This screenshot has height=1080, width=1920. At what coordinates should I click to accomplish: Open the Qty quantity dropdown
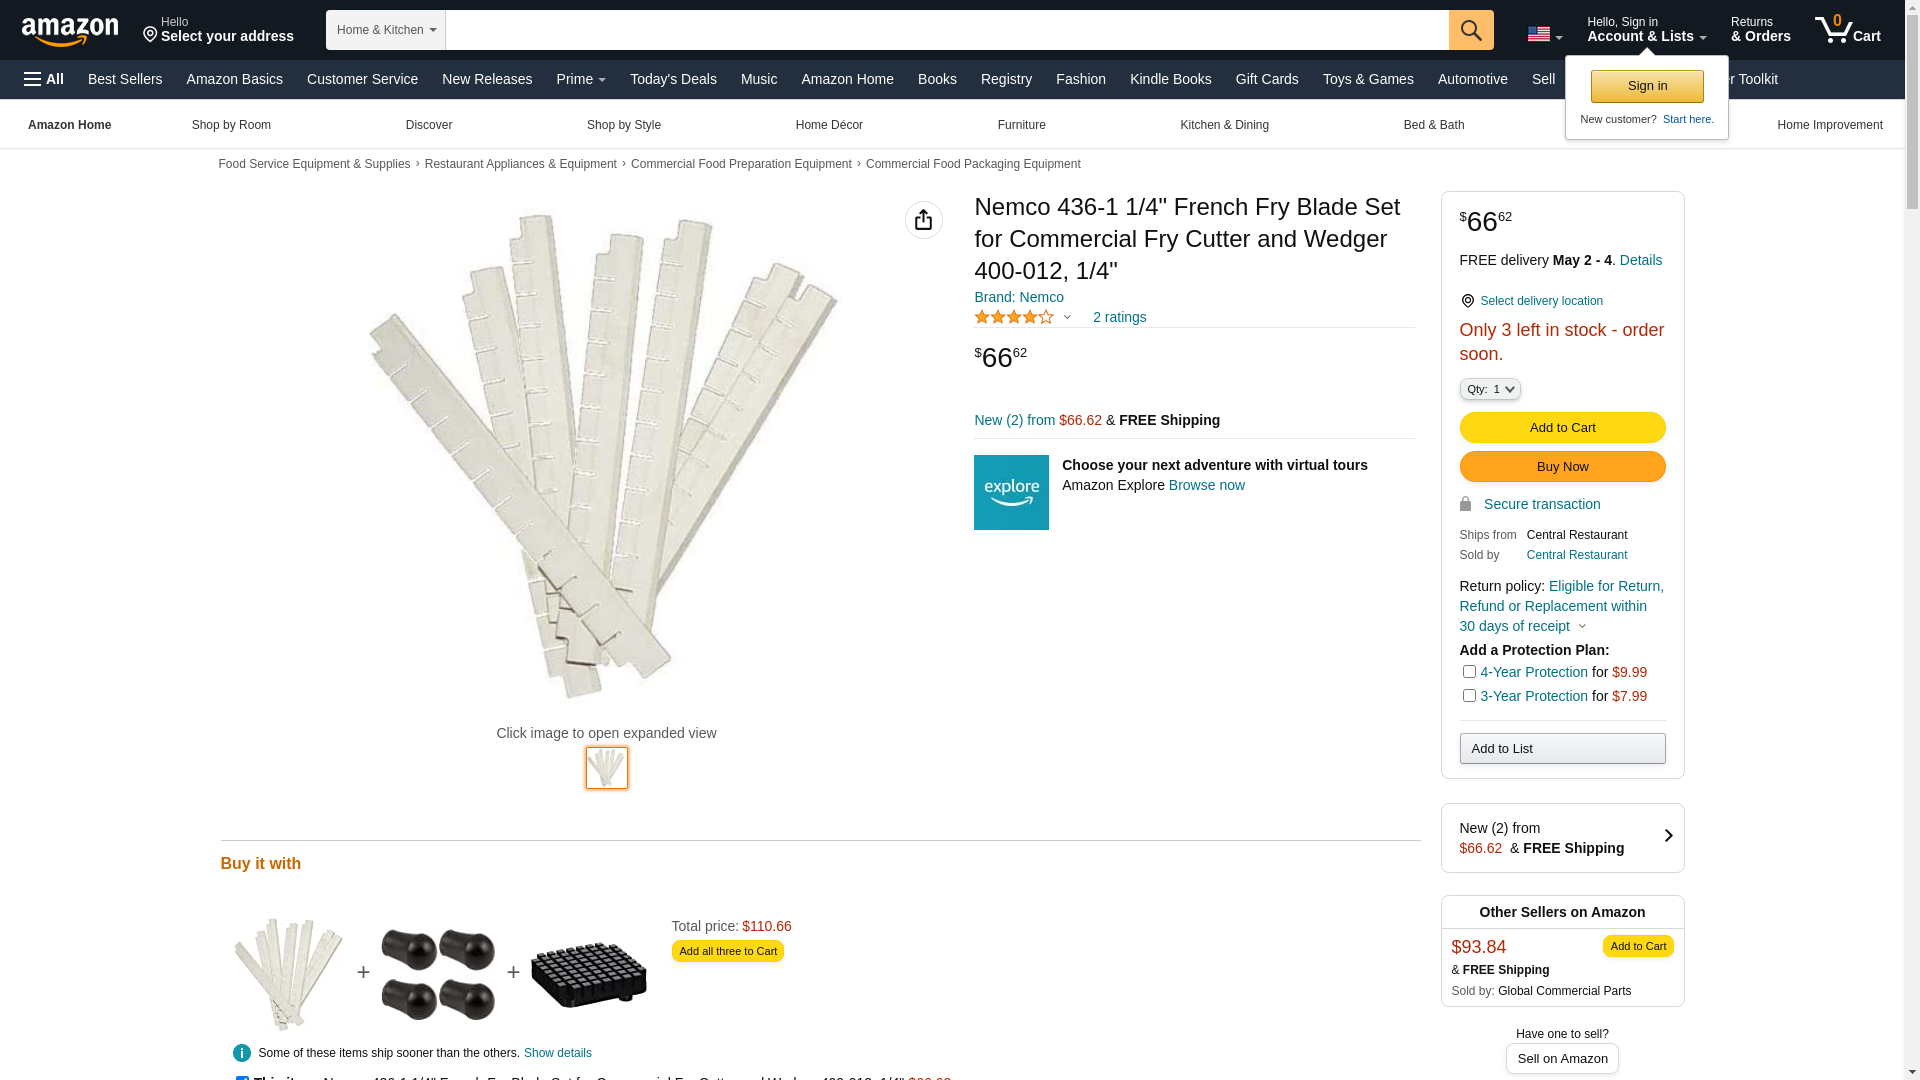coord(1490,389)
